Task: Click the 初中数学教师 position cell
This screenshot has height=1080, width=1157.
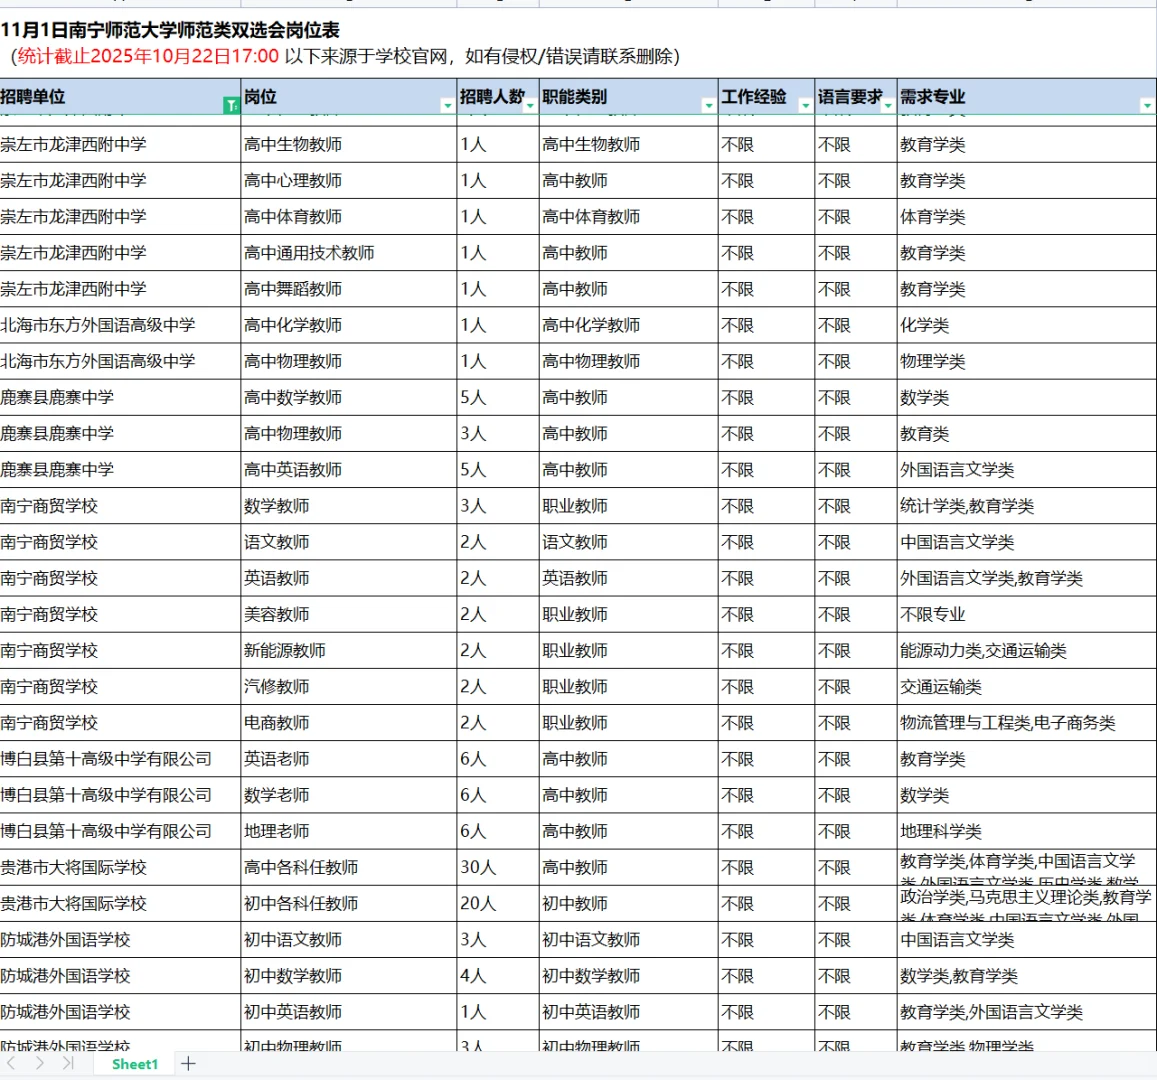Action: coord(348,976)
